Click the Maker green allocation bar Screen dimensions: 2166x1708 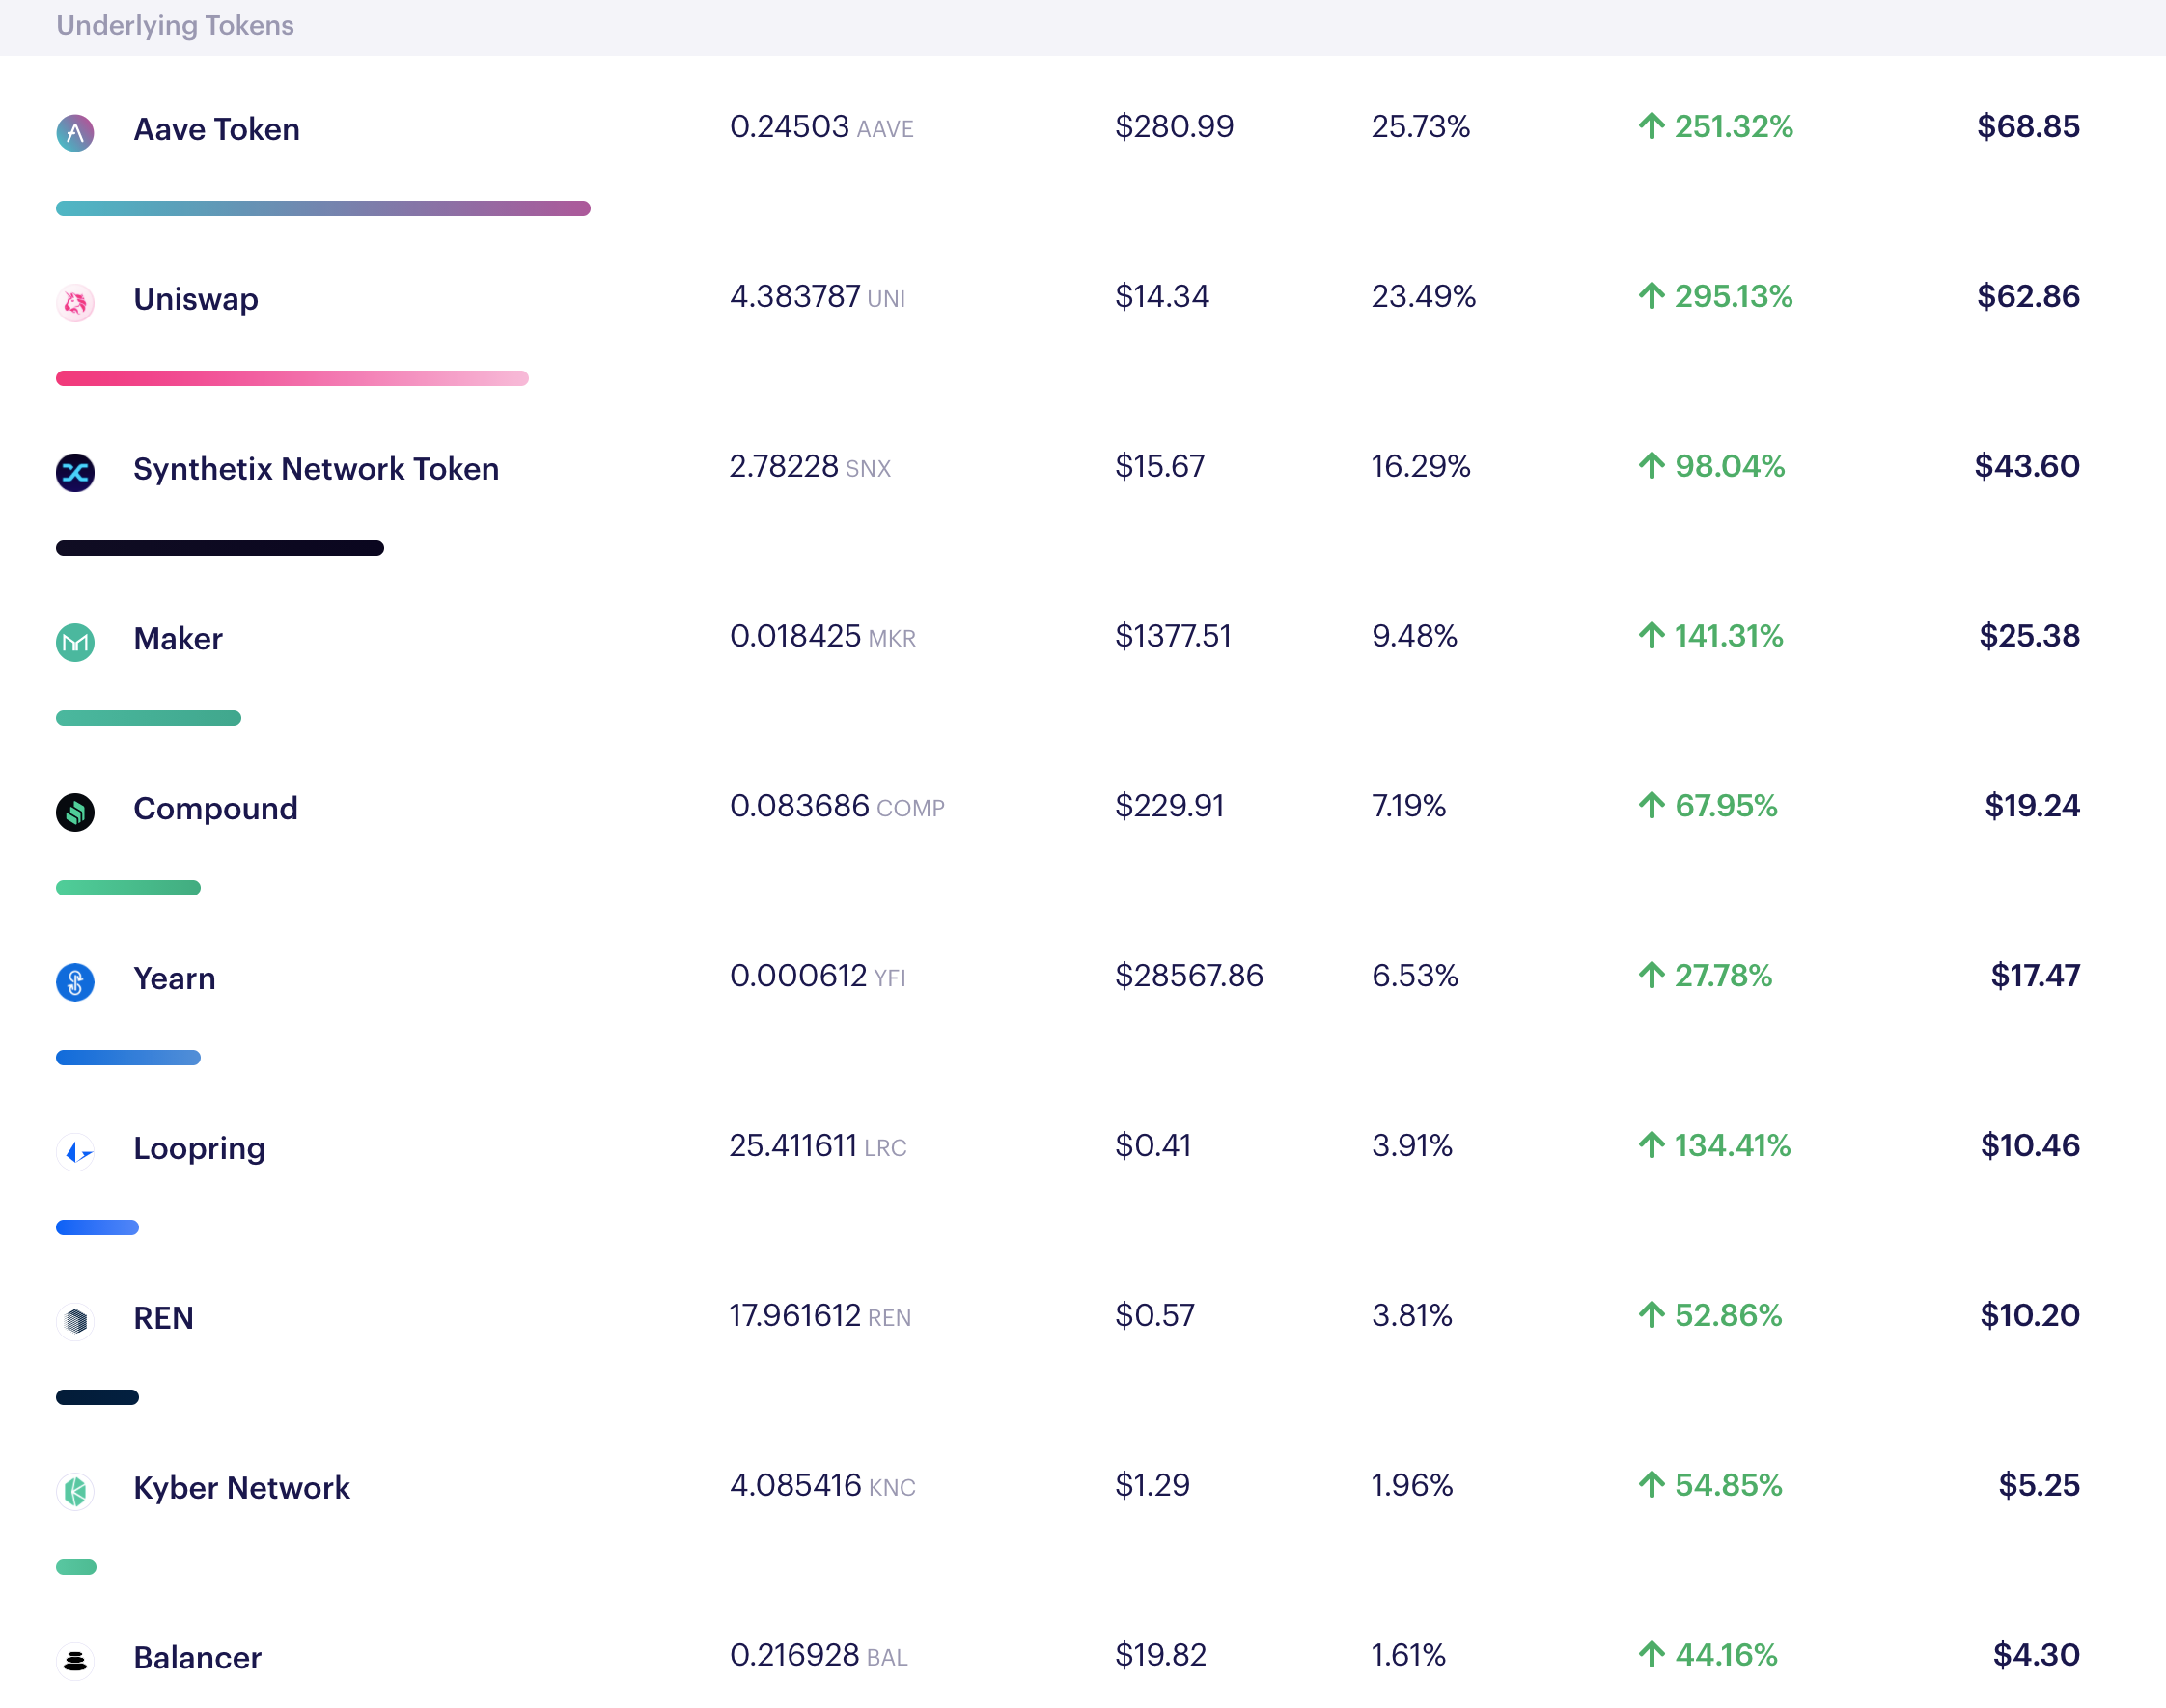pos(148,718)
